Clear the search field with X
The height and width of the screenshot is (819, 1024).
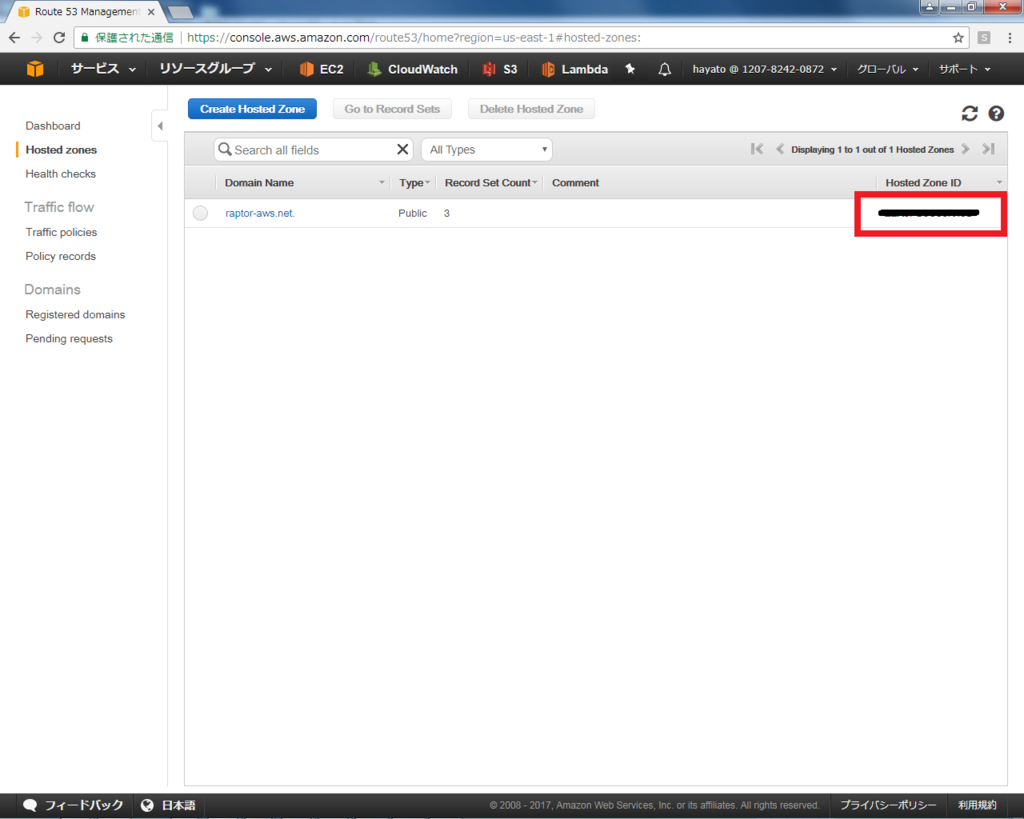(403, 150)
